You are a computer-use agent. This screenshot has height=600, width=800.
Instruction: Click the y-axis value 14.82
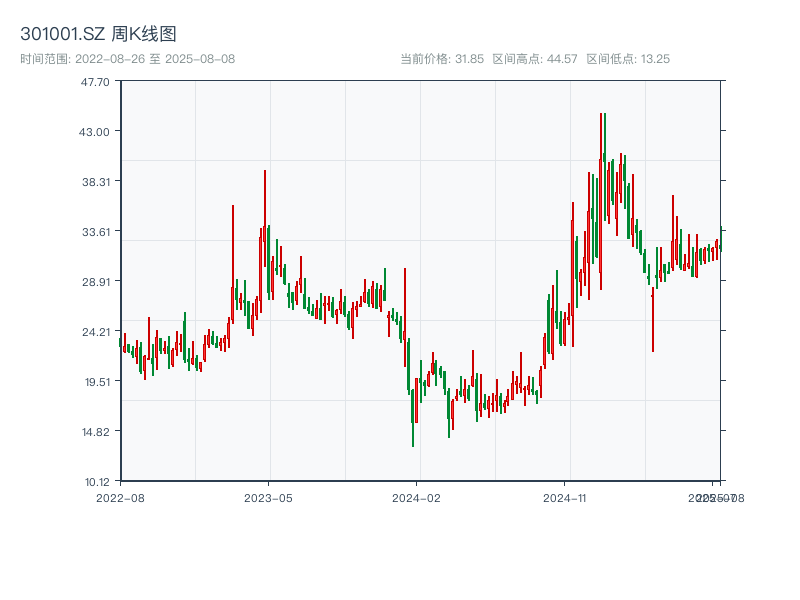pyautogui.click(x=96, y=432)
